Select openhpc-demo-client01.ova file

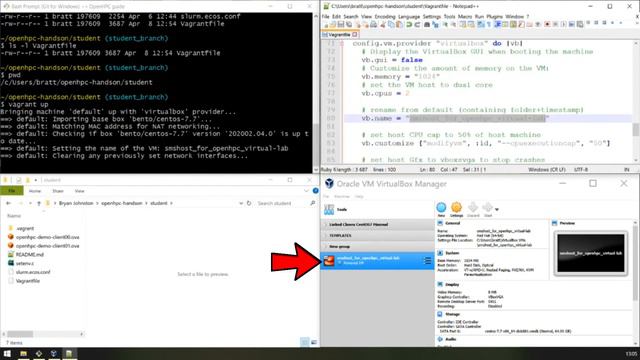(x=47, y=246)
